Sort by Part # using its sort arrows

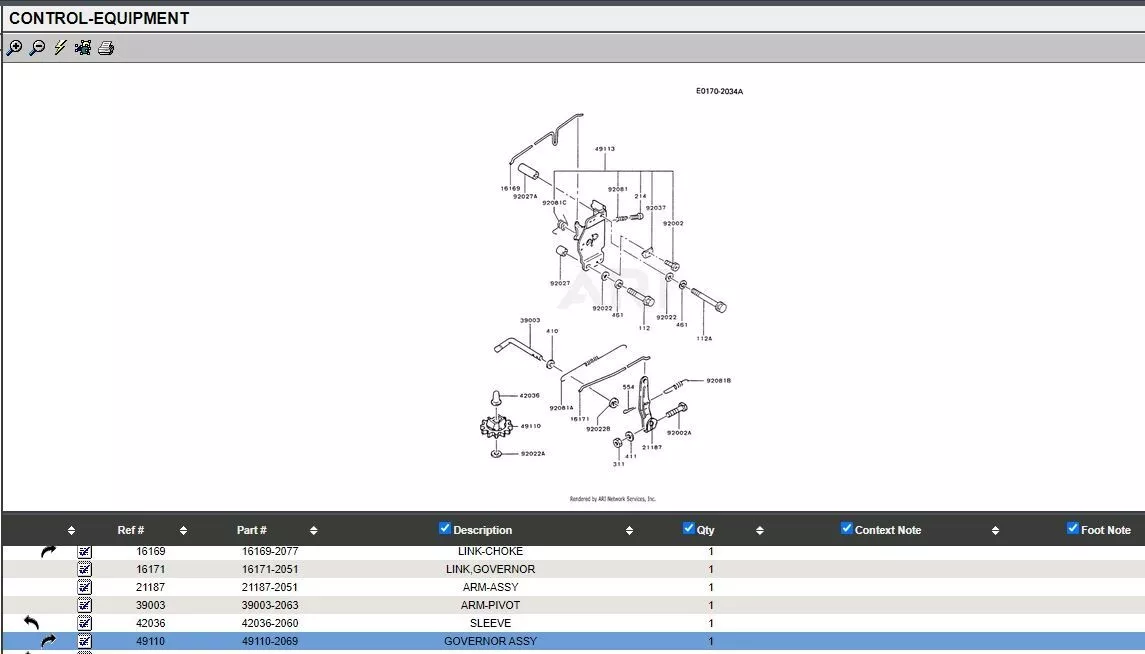click(313, 530)
